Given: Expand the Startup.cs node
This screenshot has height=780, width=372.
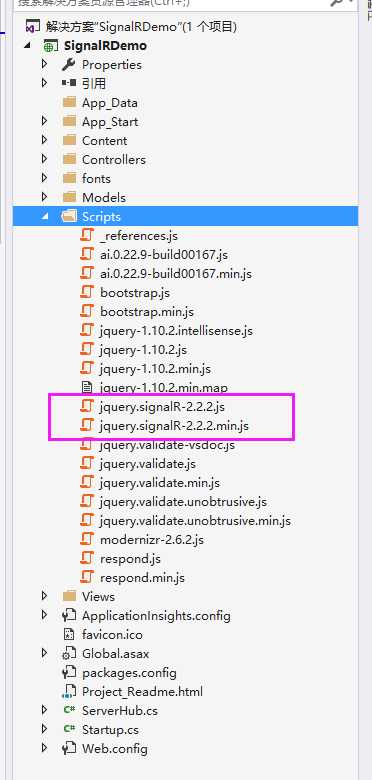Looking at the screenshot, I should point(45,729).
